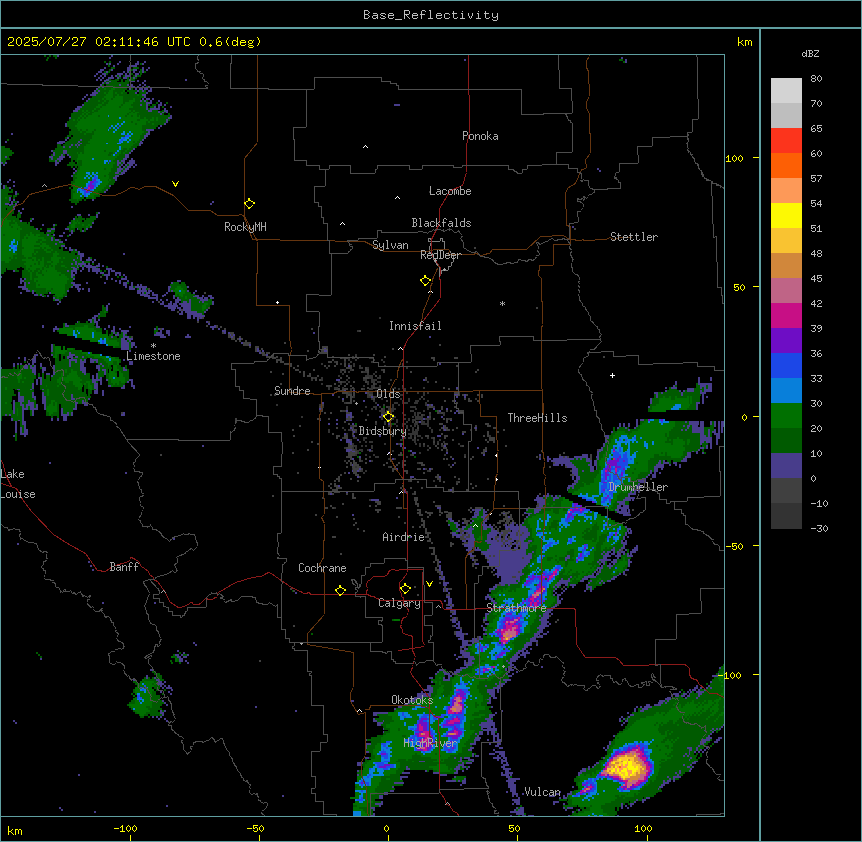
Task: Pick the orange swatch between 60 and 57
Action: pyautogui.click(x=786, y=166)
